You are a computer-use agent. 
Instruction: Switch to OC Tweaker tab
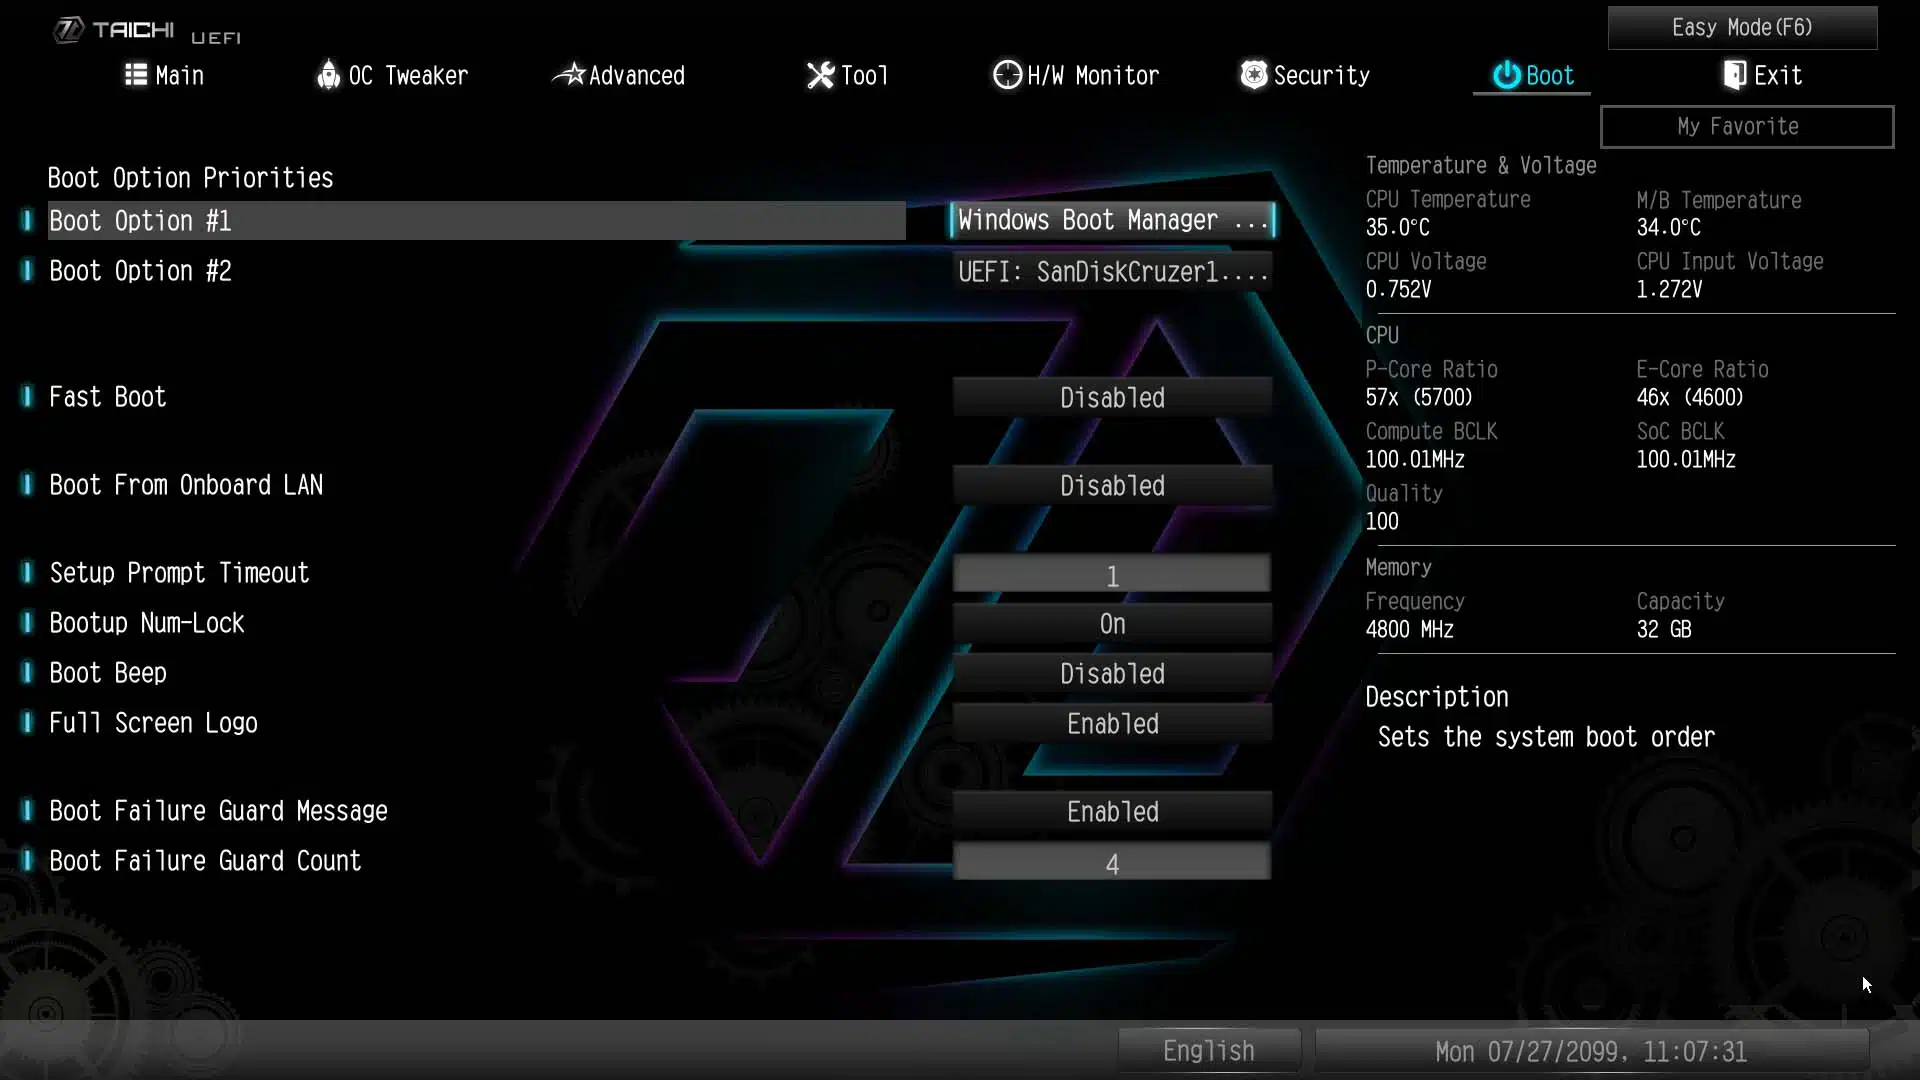392,75
